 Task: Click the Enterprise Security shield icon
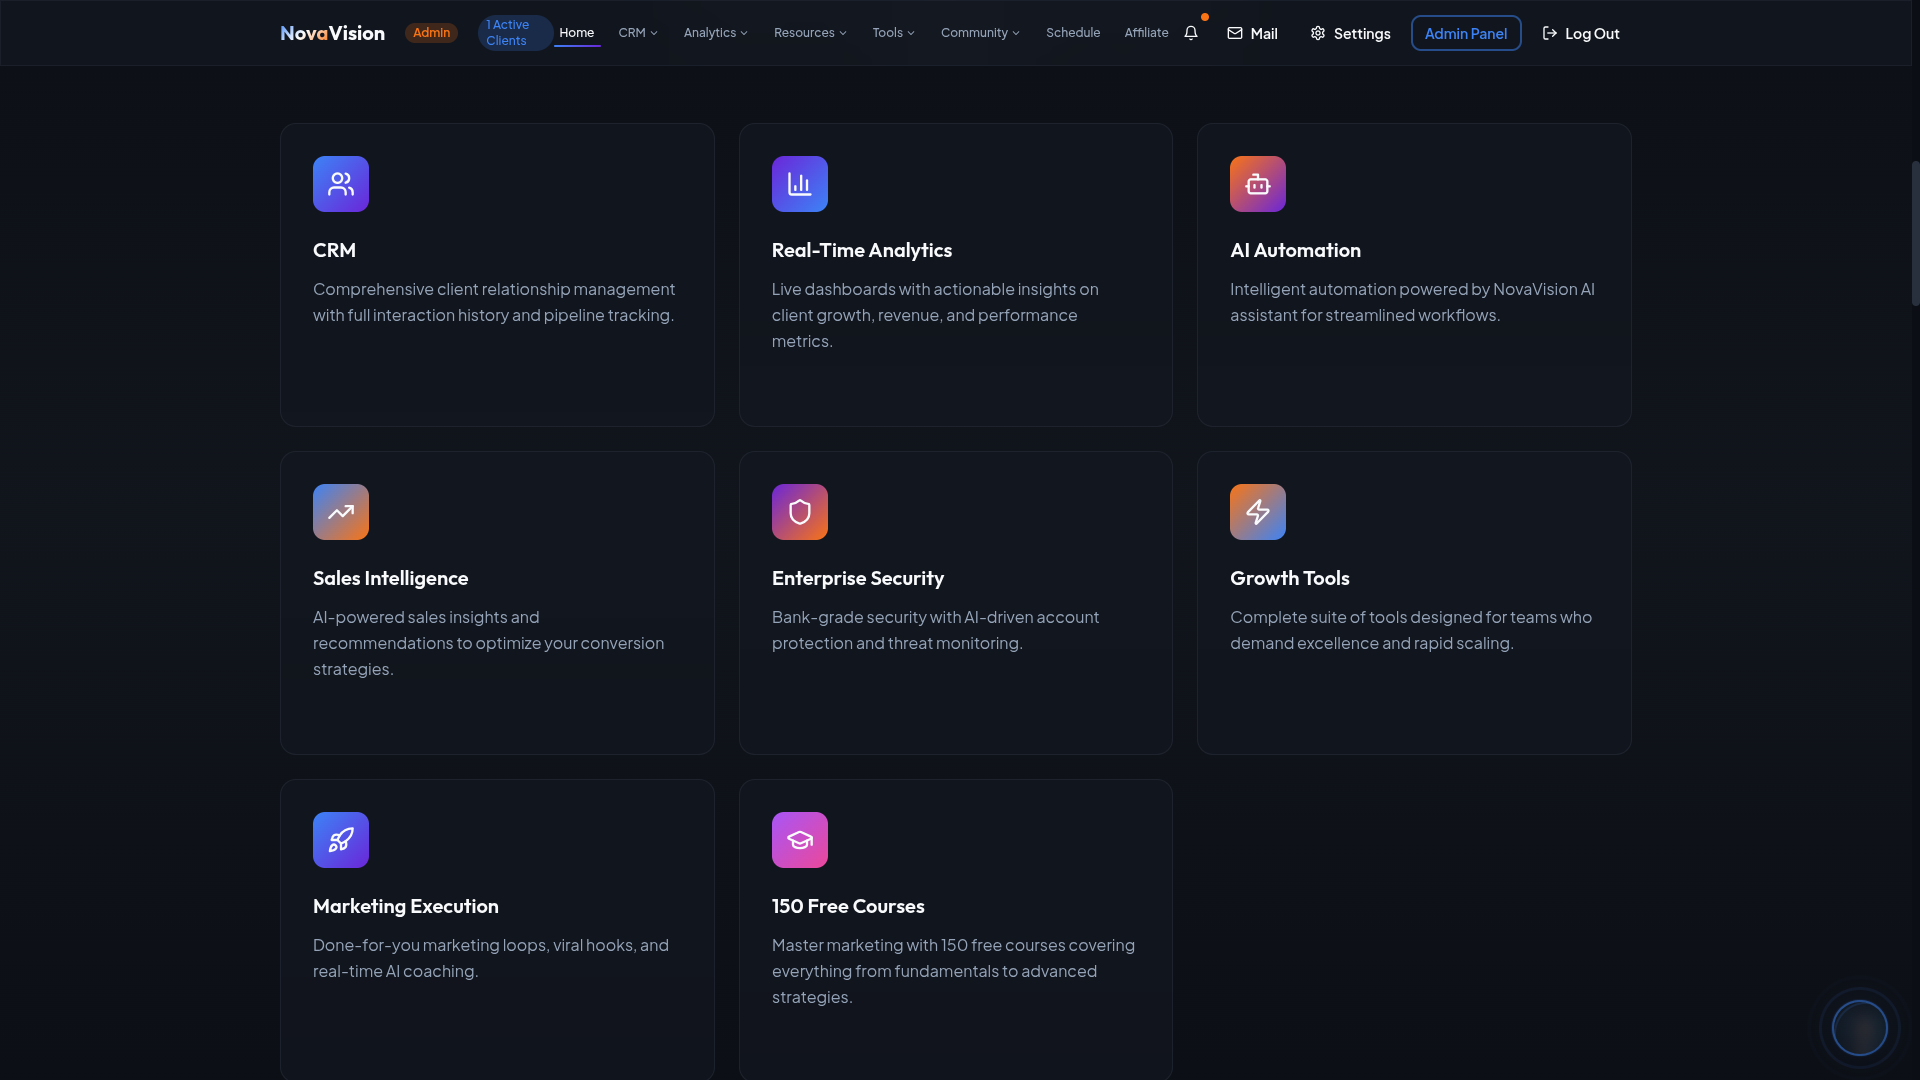pyautogui.click(x=799, y=512)
